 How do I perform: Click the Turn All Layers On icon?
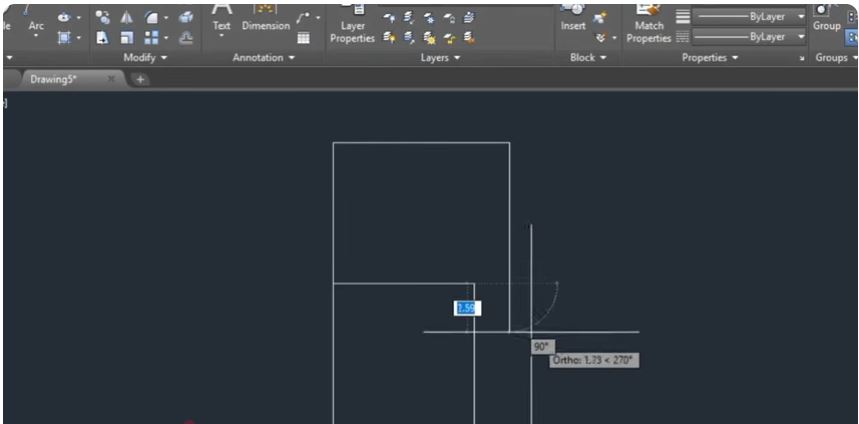389,38
